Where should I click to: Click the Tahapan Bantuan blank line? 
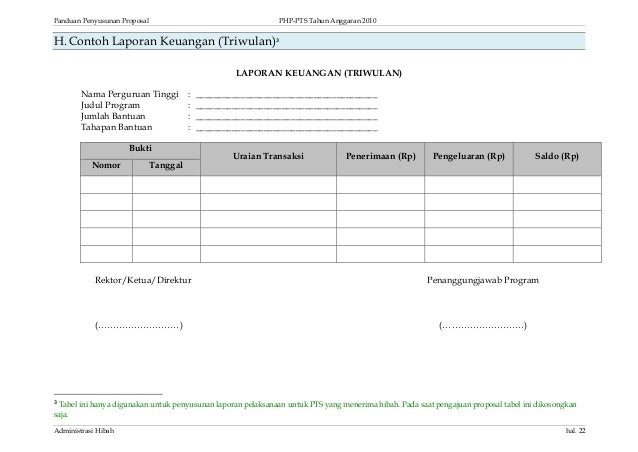(x=286, y=130)
